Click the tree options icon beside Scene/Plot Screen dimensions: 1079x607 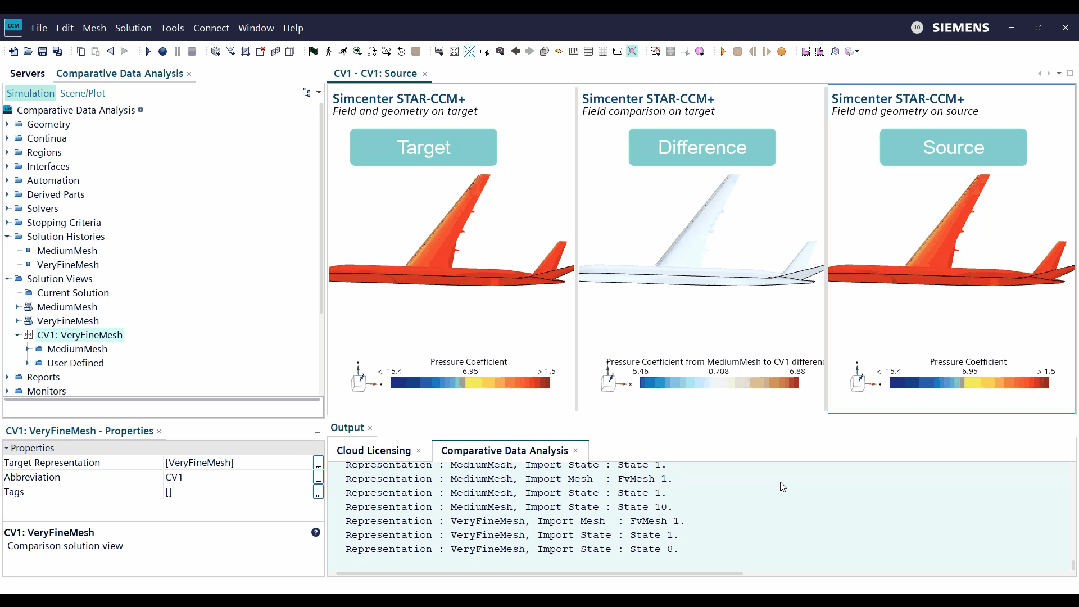307,92
